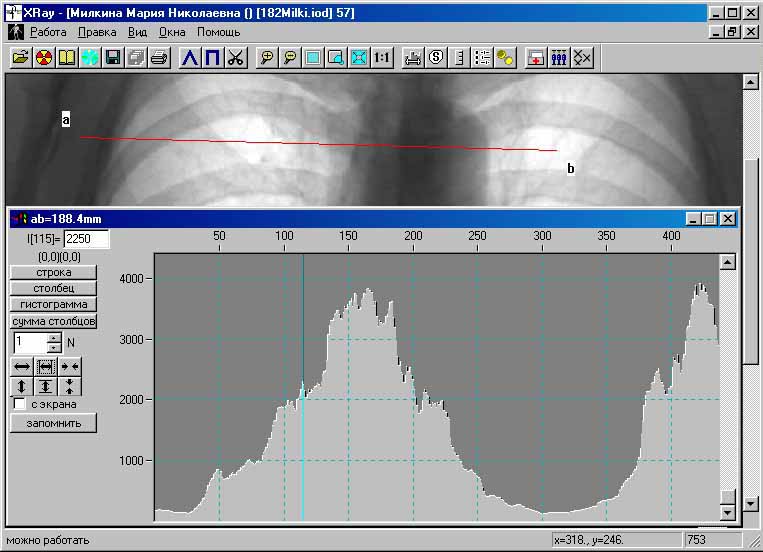This screenshot has width=763, height=552.
Task: Click the red-yellow radiation symbol icon
Action: pyautogui.click(x=44, y=58)
